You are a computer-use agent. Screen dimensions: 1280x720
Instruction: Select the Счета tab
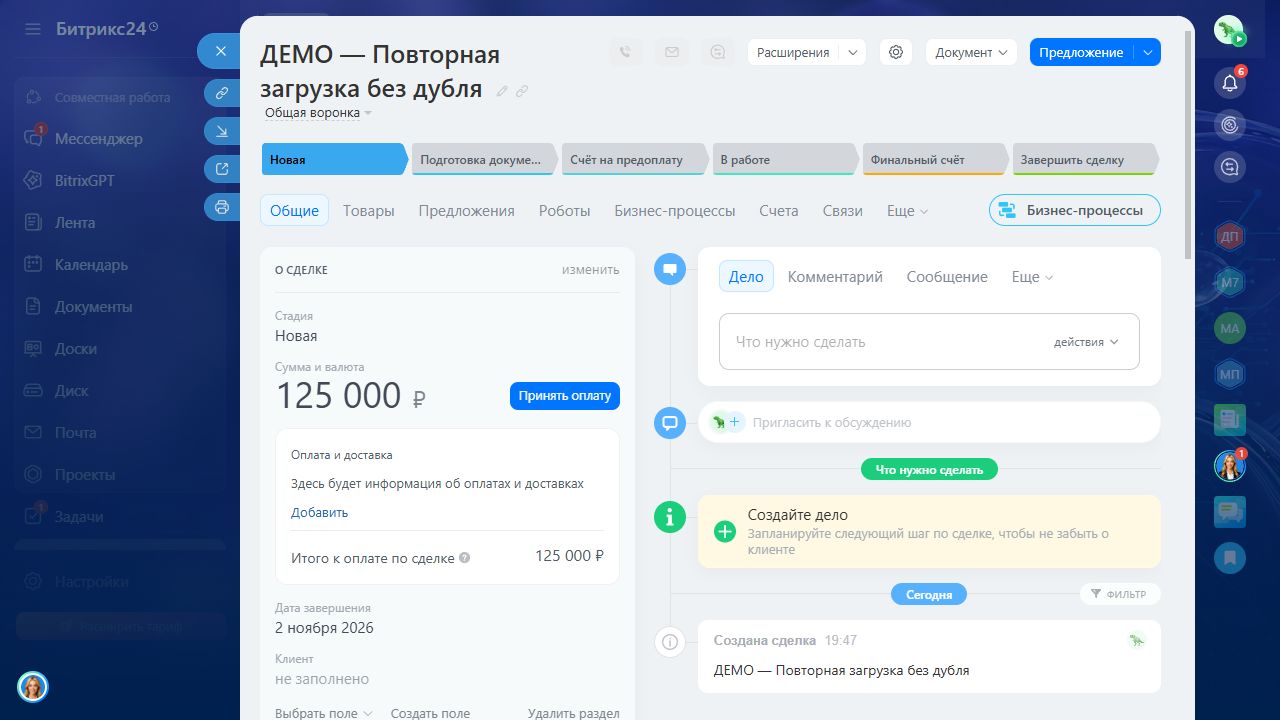point(779,211)
